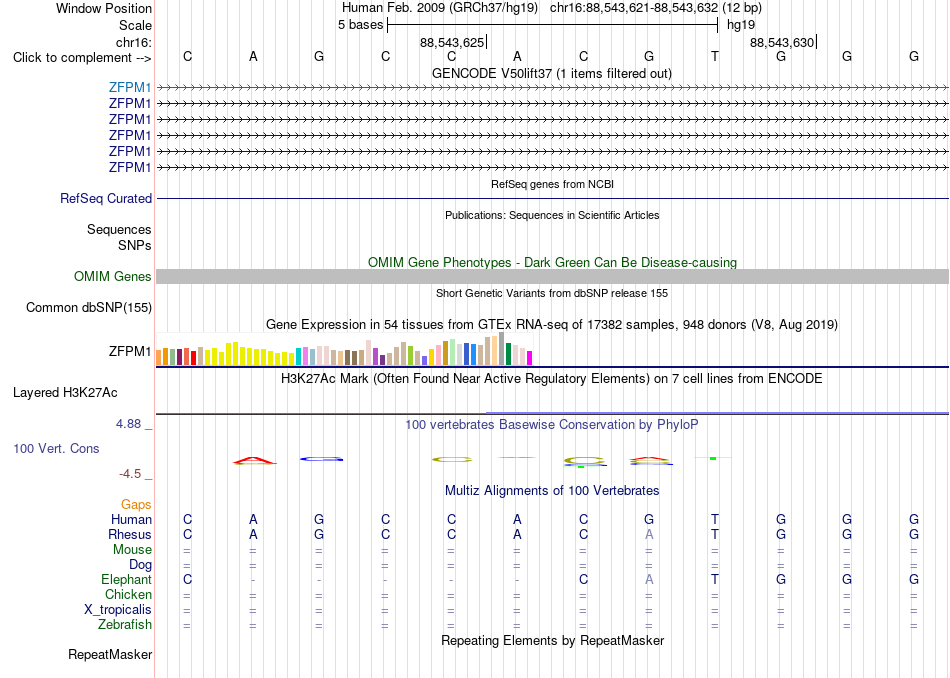Click the tallest gray bar in the GTEx chart
The image size is (950, 678).
pyautogui.click(x=502, y=348)
